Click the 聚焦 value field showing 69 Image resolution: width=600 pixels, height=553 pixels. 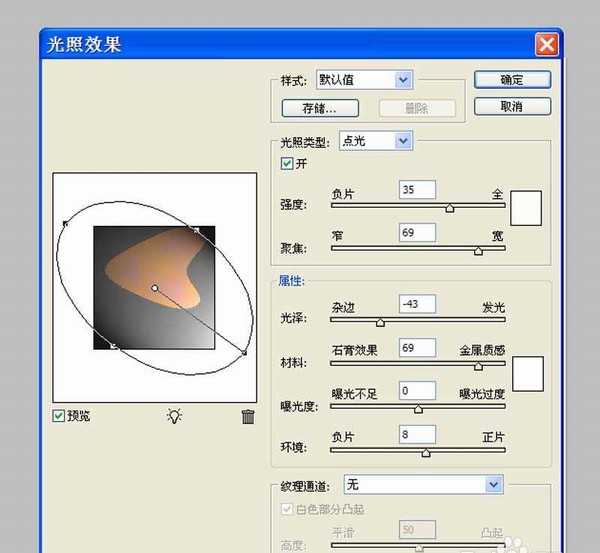pyautogui.click(x=417, y=233)
